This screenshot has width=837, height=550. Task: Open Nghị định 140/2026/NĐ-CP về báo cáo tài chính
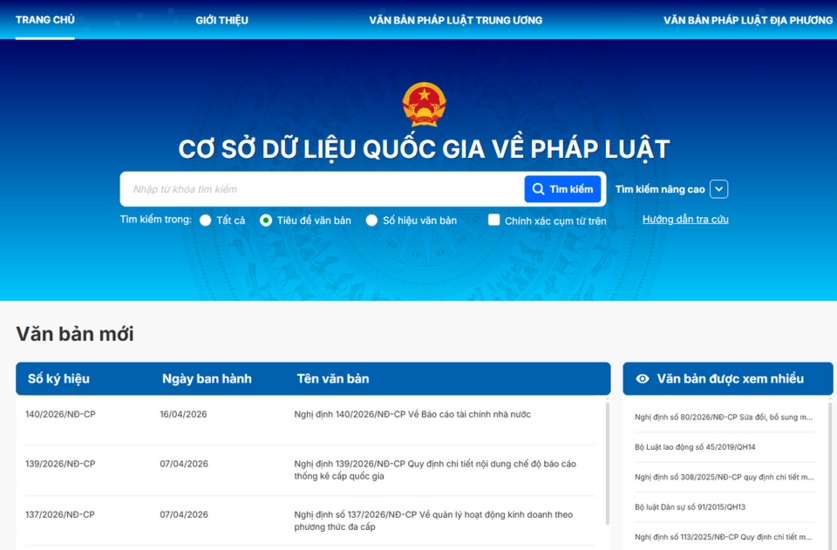[x=412, y=414]
